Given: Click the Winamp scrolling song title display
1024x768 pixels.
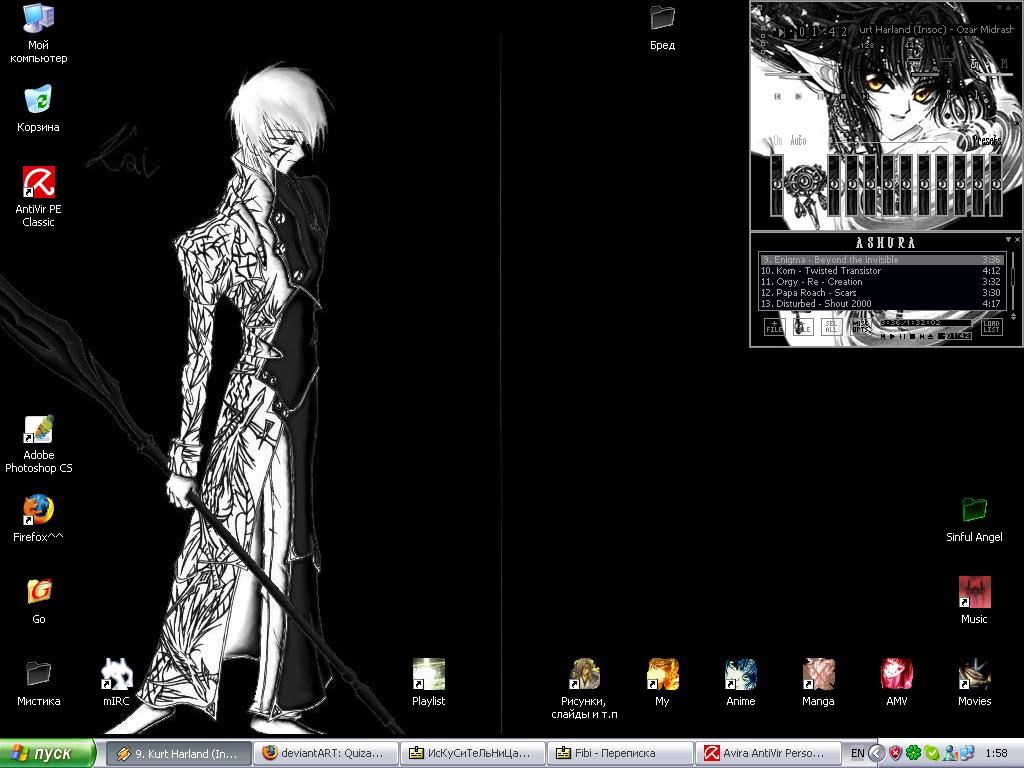Looking at the screenshot, I should 936,29.
